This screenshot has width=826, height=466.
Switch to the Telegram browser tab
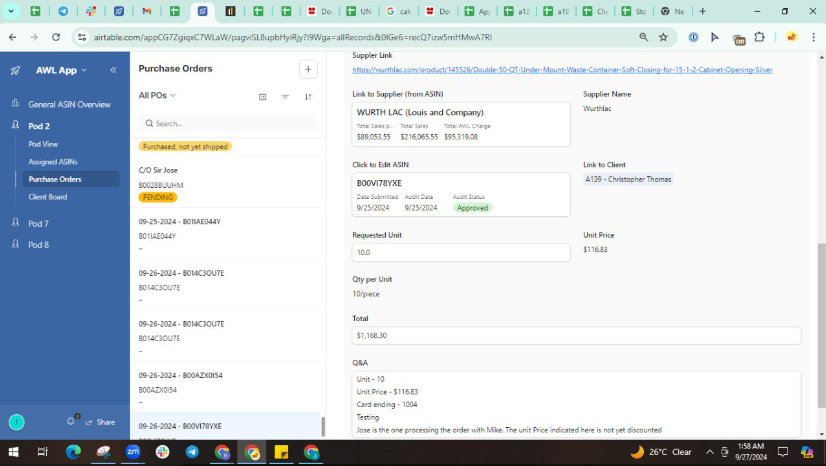[x=63, y=11]
